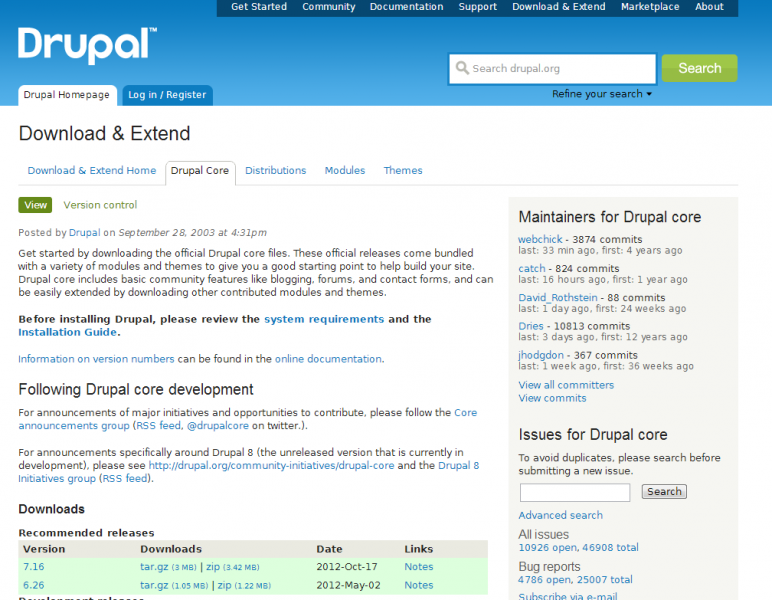Open release Notes for version 7.16

point(418,567)
